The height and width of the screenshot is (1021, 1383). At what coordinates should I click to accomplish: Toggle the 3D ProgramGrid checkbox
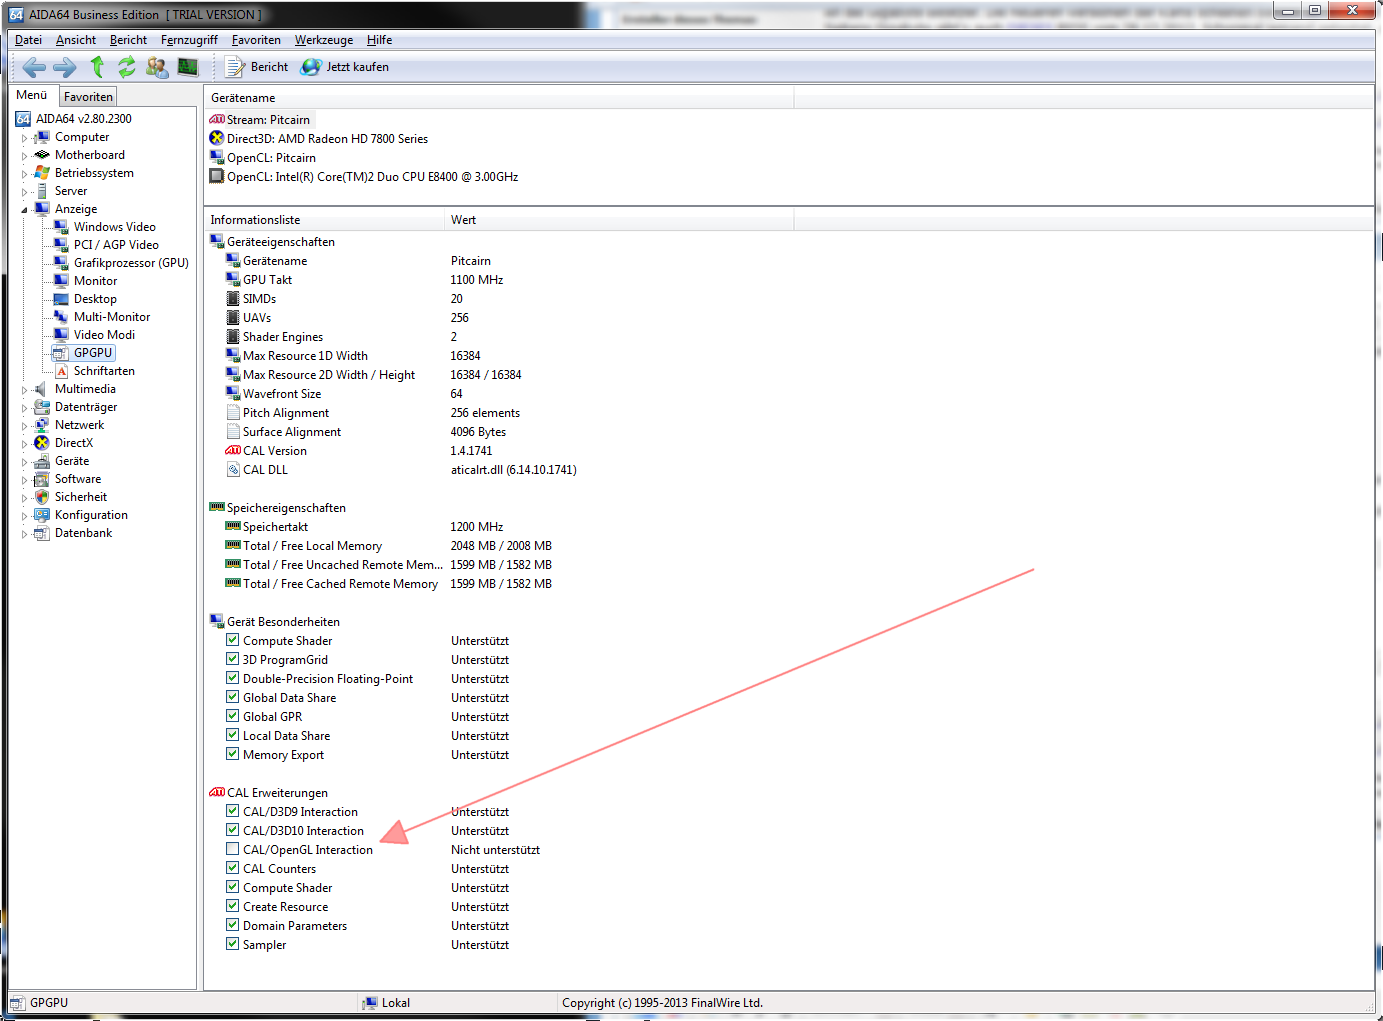(233, 660)
